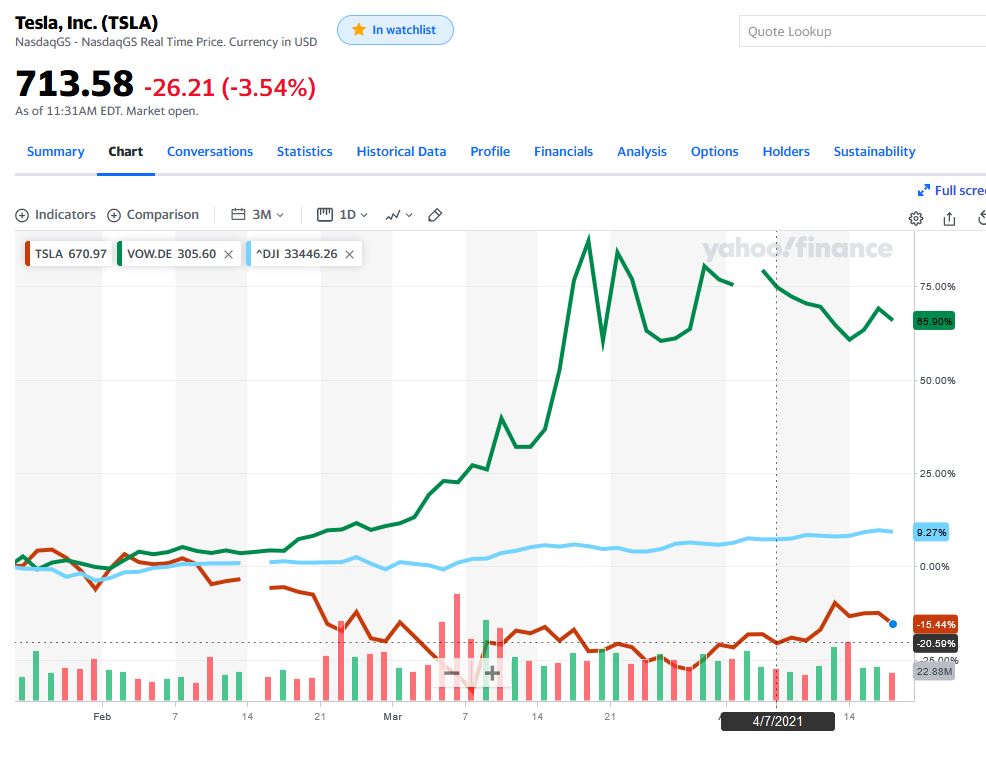Click the Comparison button
The width and height of the screenshot is (986, 757).
[x=153, y=215]
